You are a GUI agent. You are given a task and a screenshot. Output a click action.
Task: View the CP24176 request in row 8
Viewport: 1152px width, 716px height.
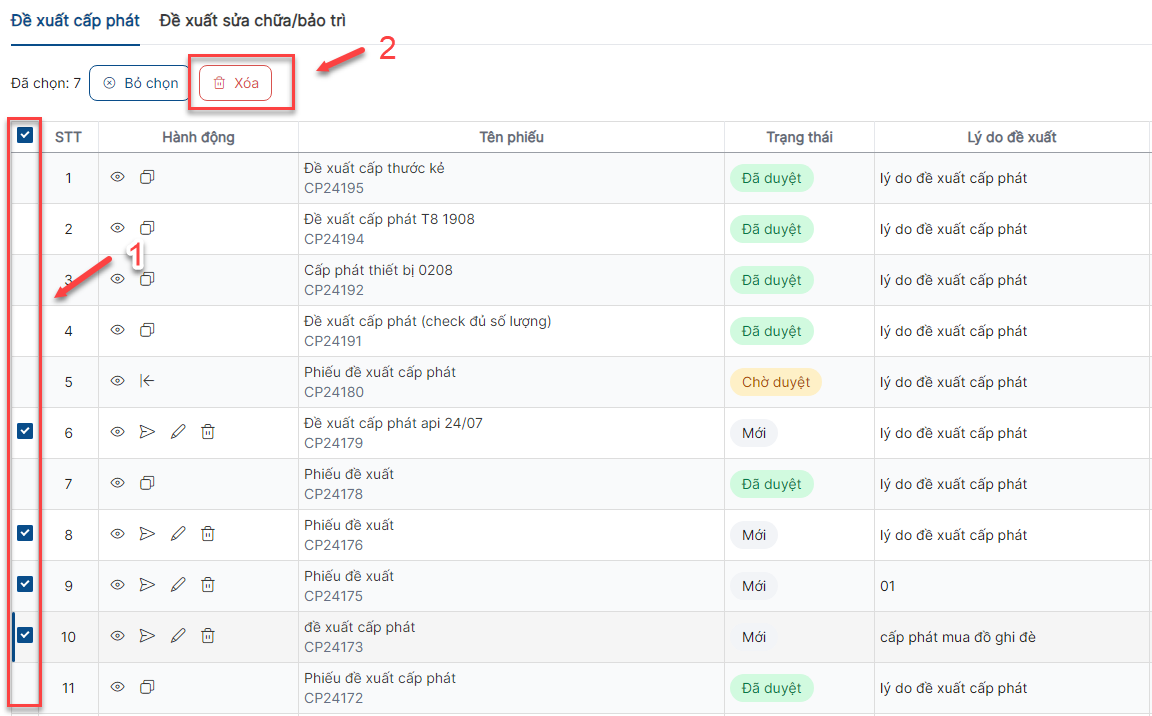coord(118,534)
